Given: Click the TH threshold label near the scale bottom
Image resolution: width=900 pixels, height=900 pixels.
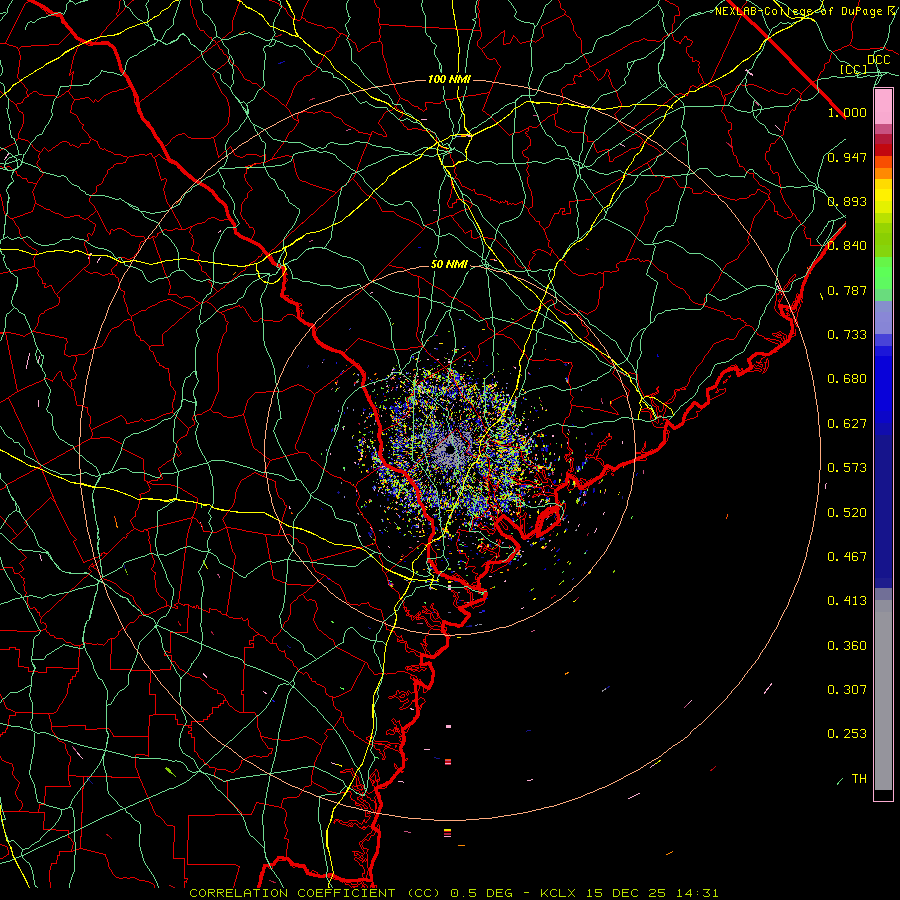Looking at the screenshot, I should click(859, 779).
